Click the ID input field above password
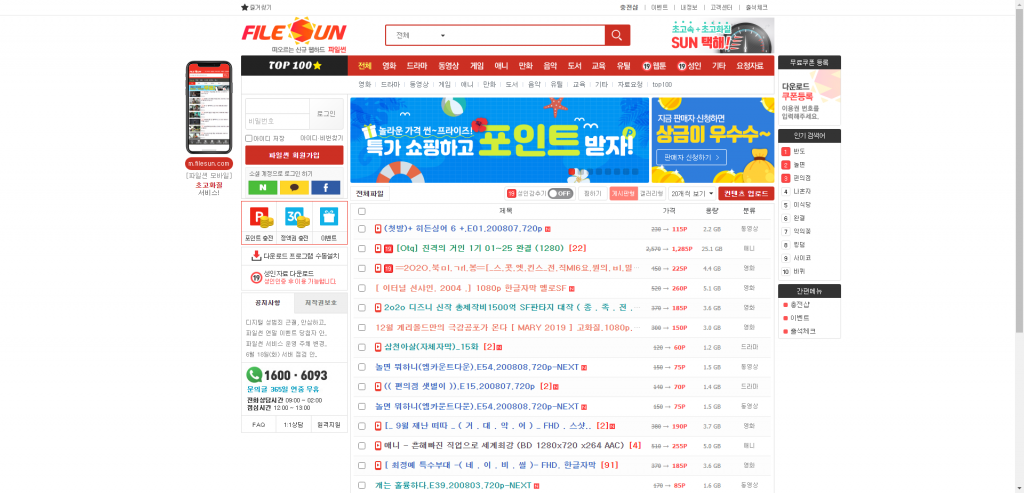The image size is (1024, 493). pyautogui.click(x=277, y=106)
